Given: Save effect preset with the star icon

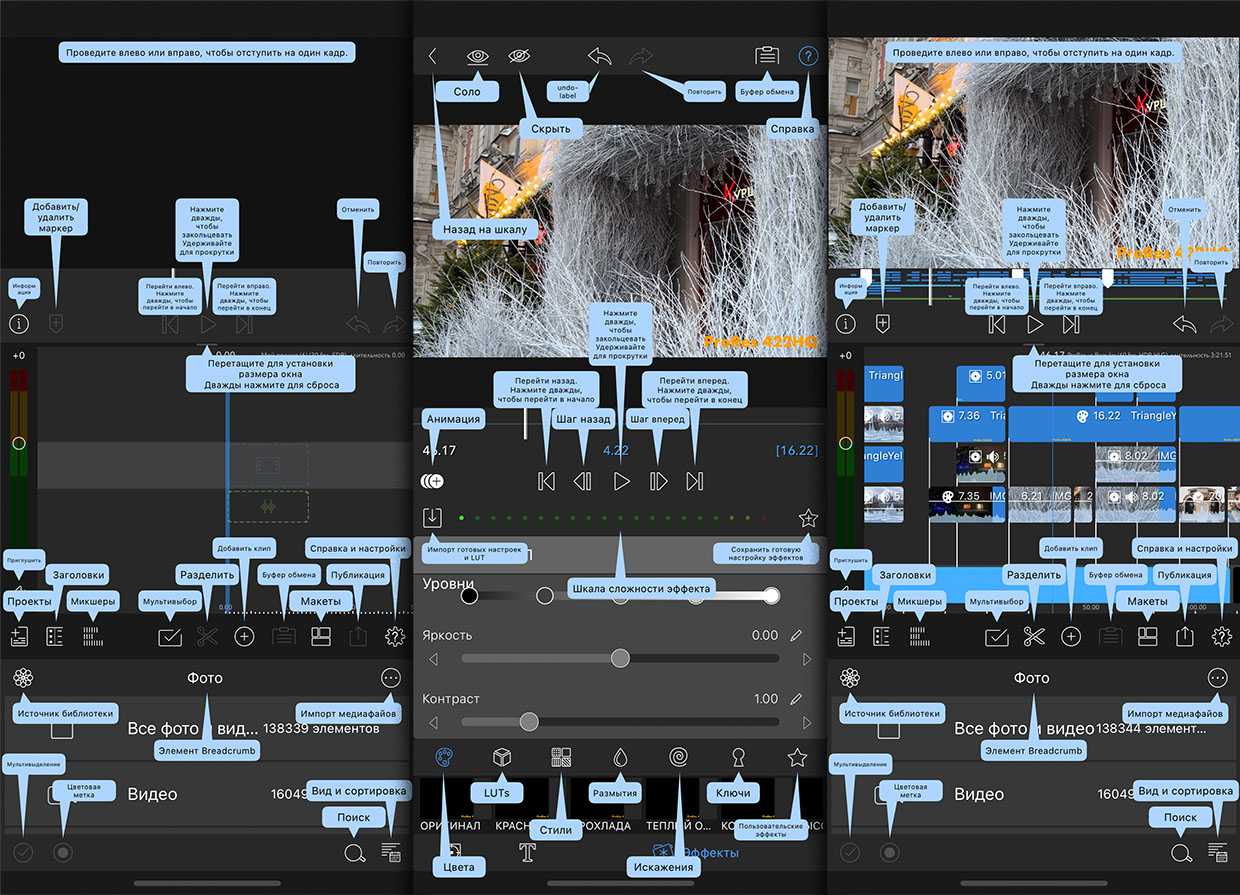Looking at the screenshot, I should (808, 518).
